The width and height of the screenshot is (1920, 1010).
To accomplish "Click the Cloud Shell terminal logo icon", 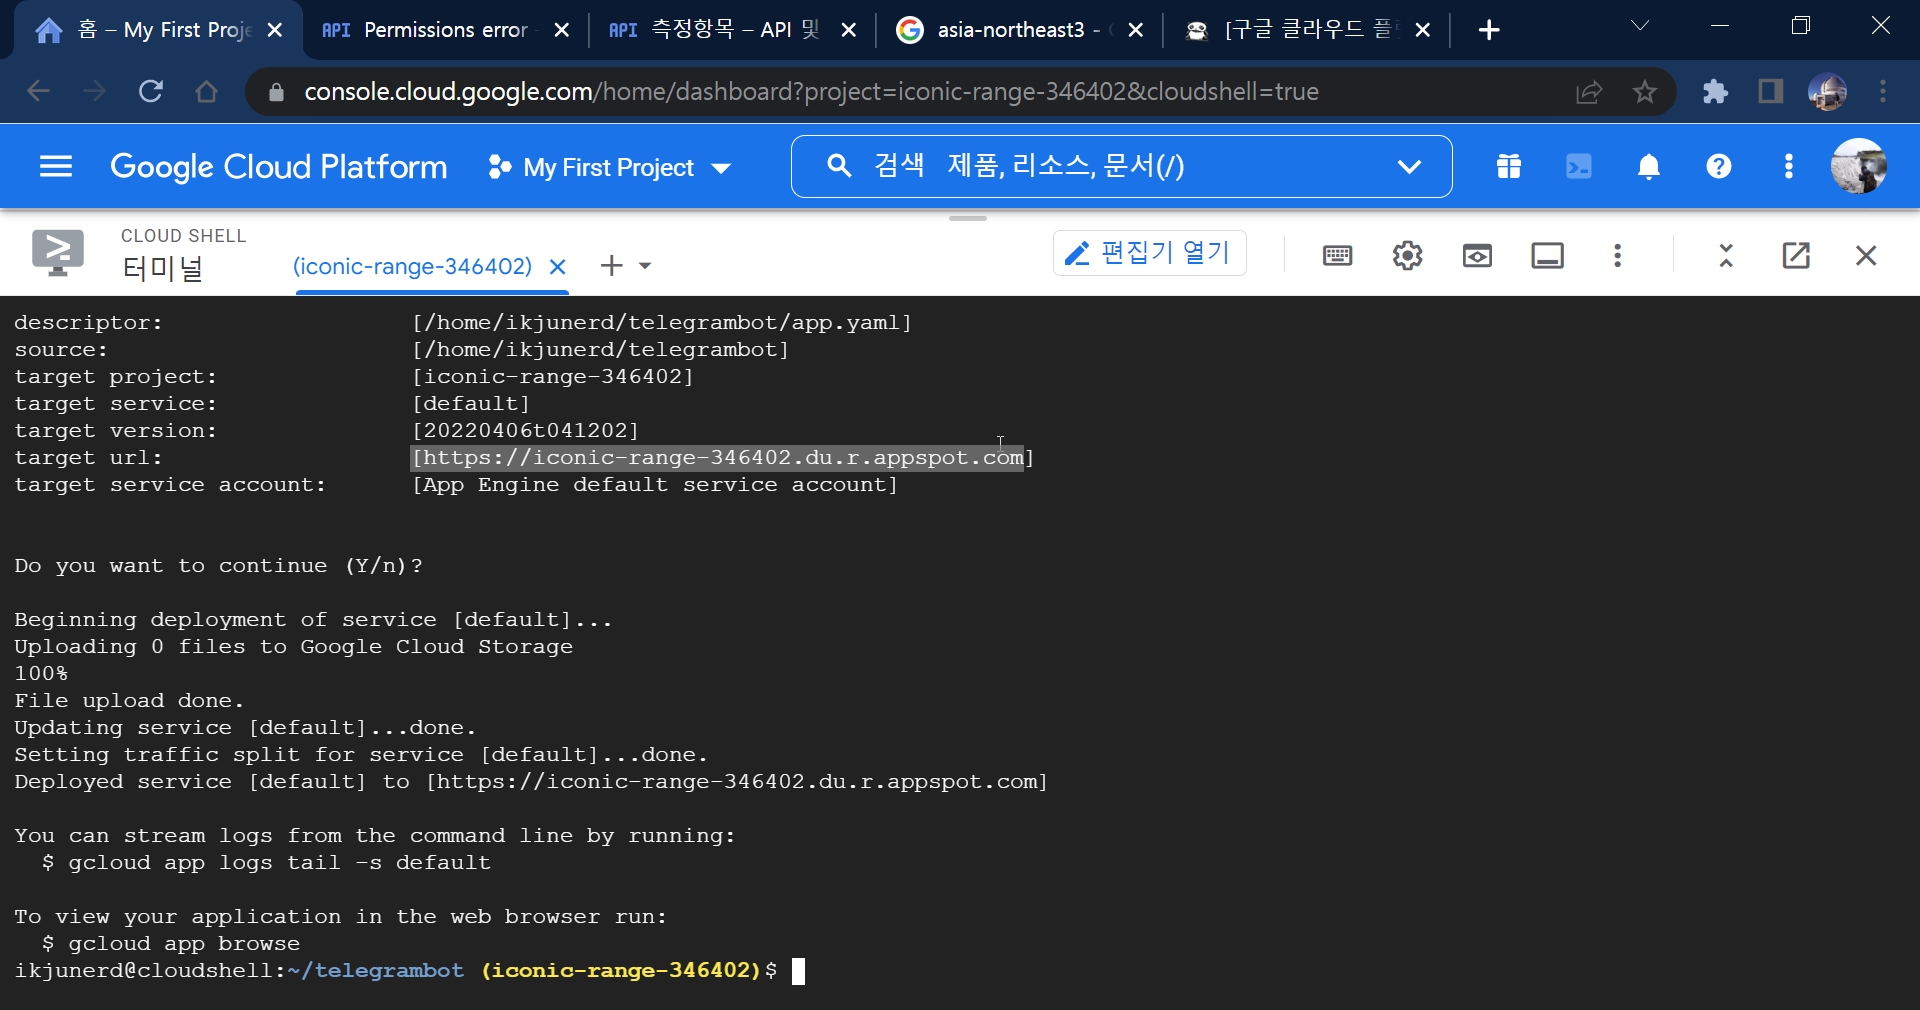I will [58, 253].
